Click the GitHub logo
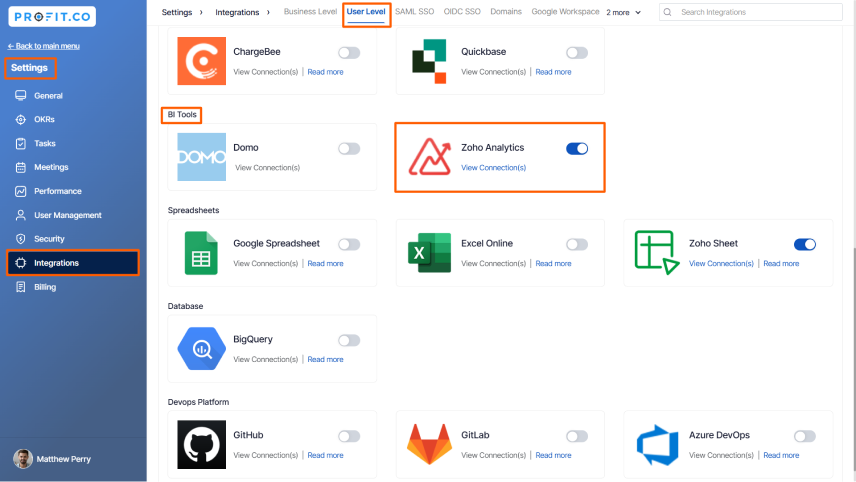The image size is (856, 482). pyautogui.click(x=201, y=445)
